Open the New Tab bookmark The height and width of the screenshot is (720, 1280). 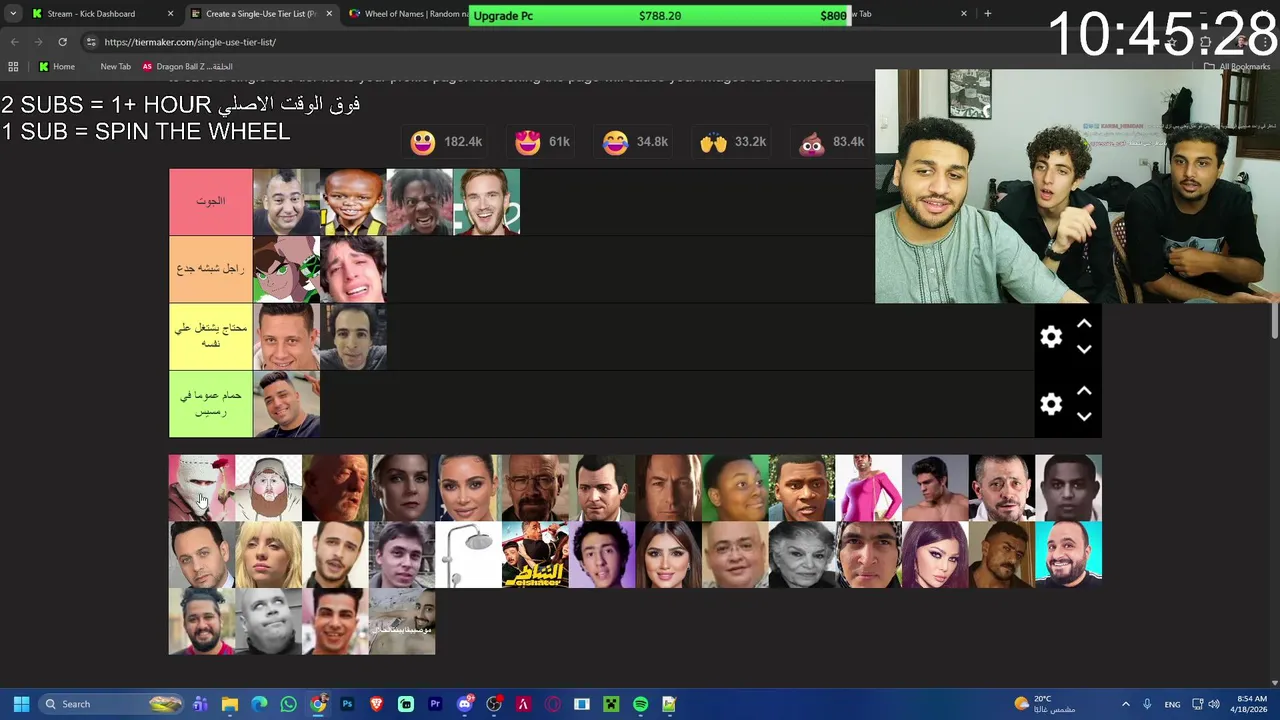coord(115,66)
